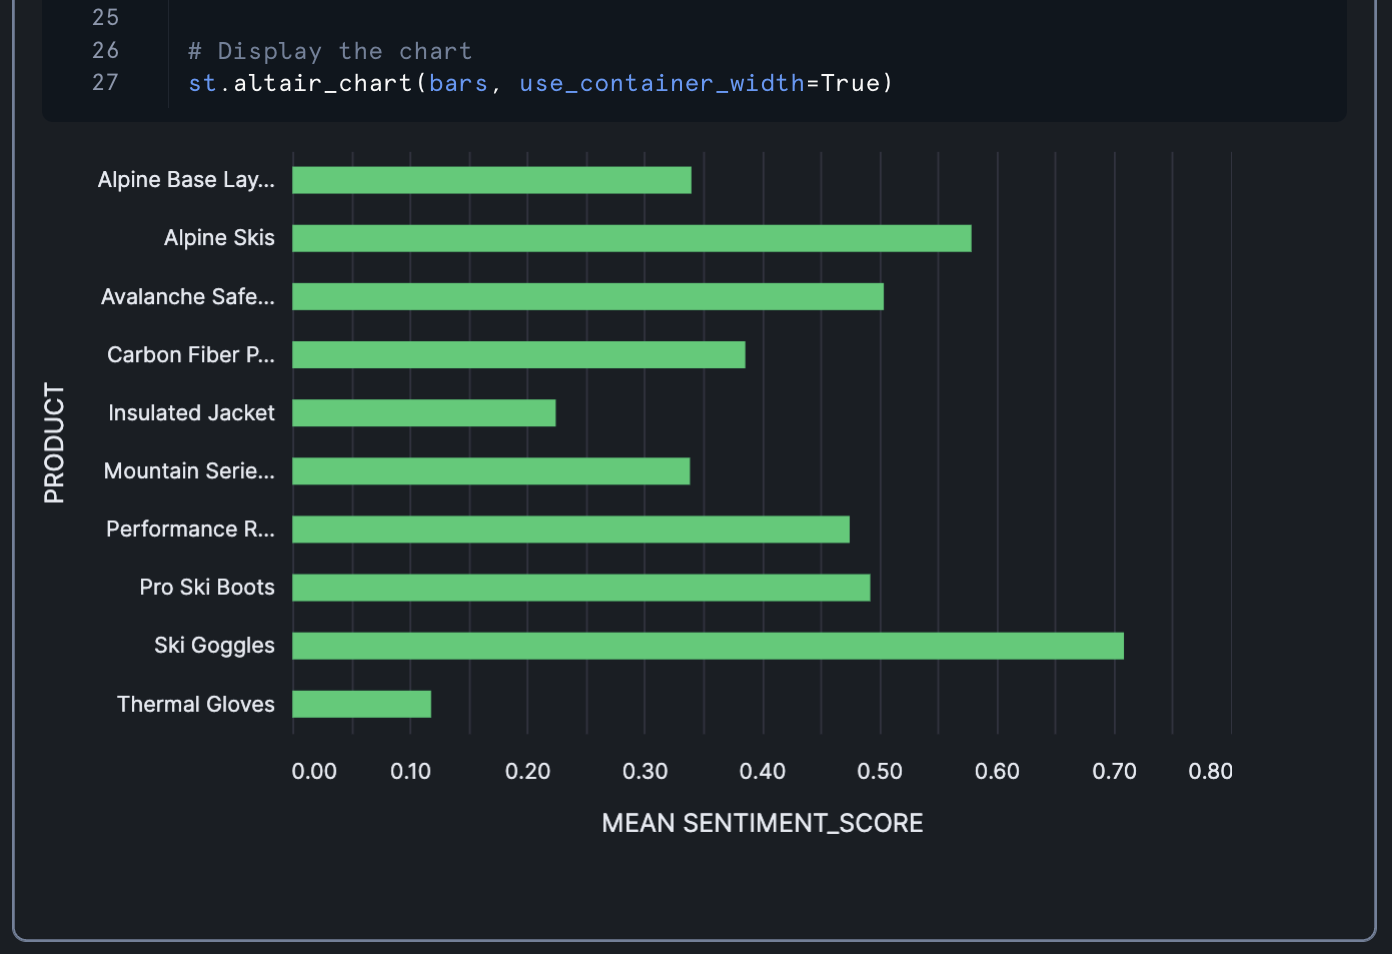Click the 0.50 x-axis tick label
Image resolution: width=1392 pixels, height=954 pixels.
[x=879, y=771]
